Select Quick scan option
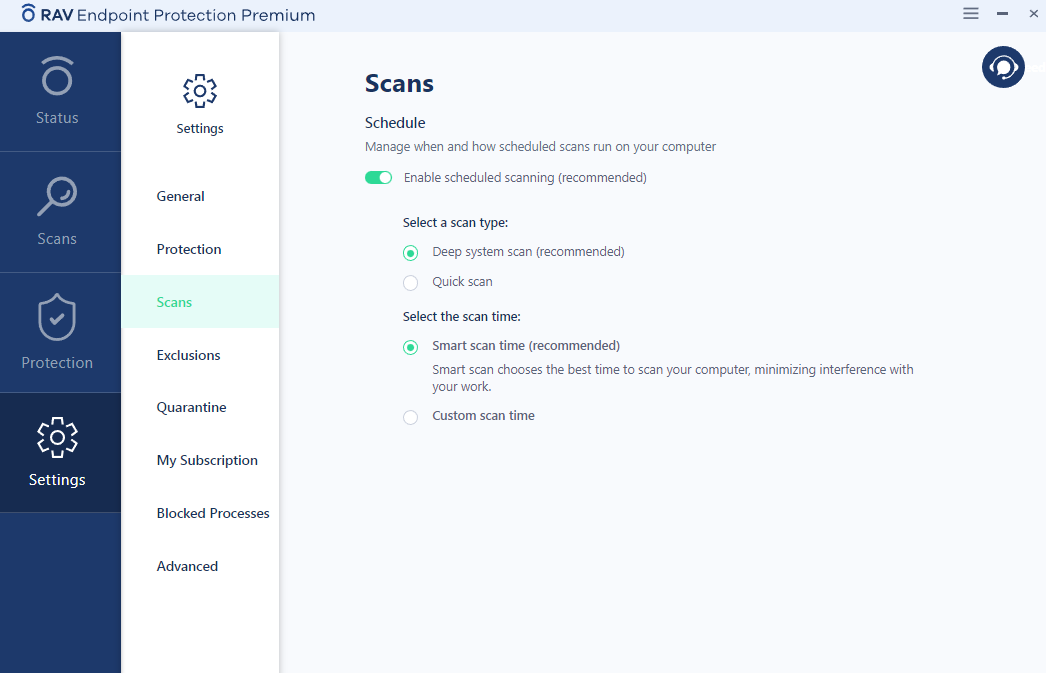This screenshot has width=1046, height=673. point(410,283)
